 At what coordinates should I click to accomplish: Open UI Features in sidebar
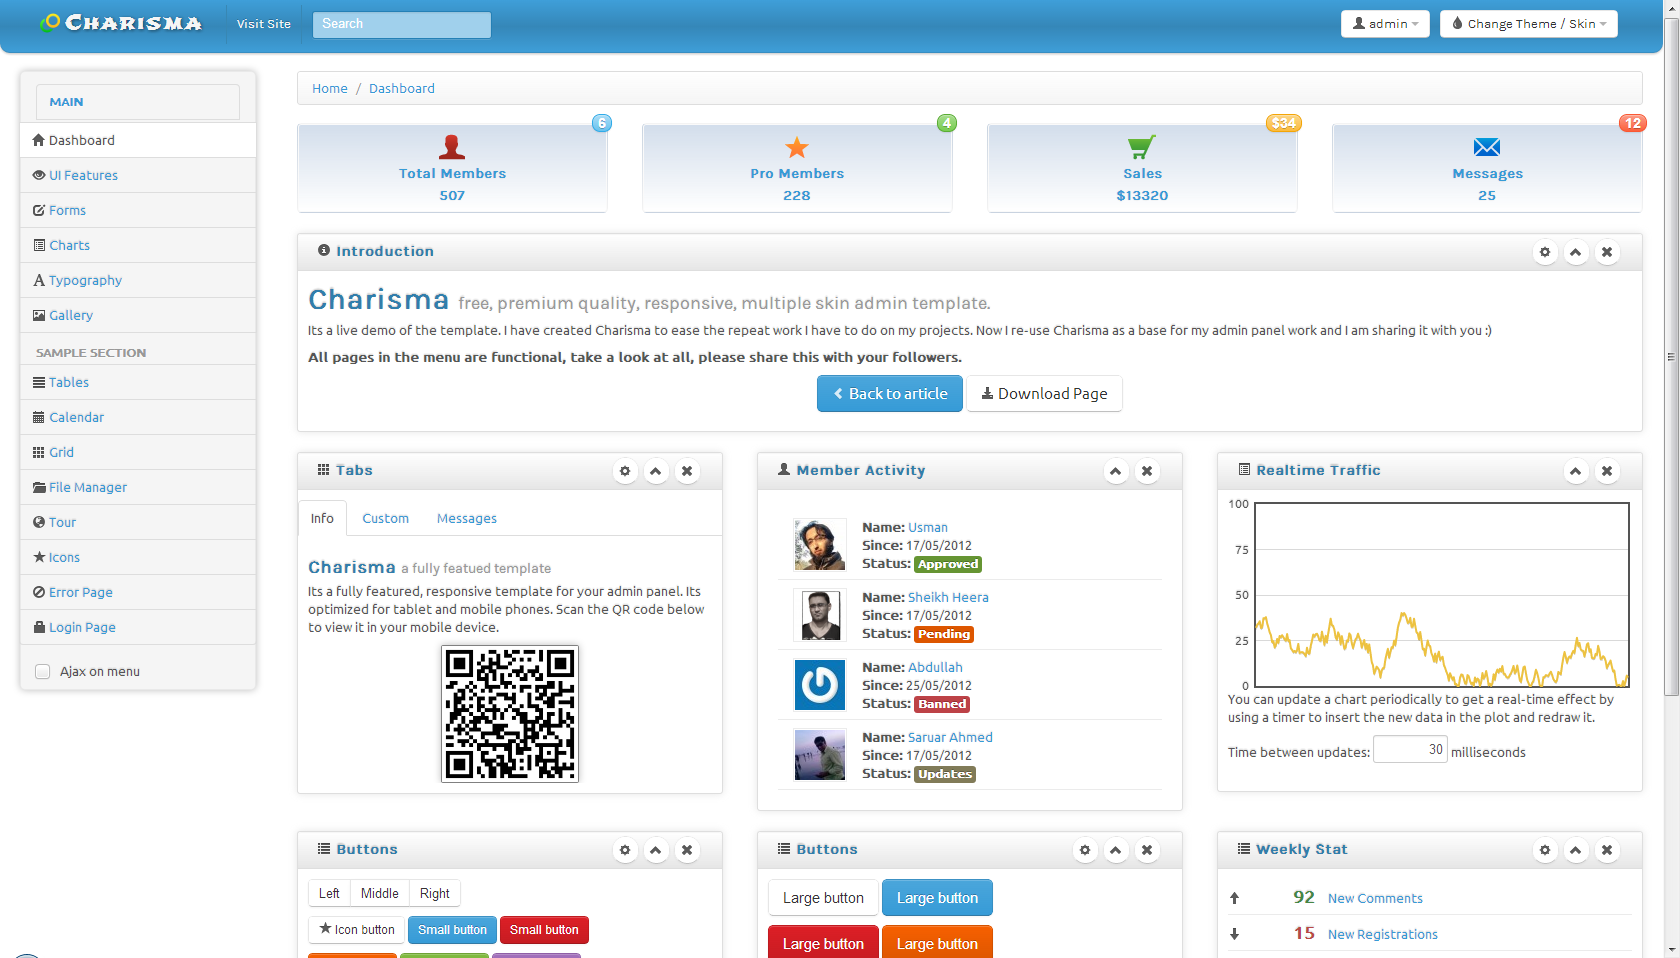[138, 175]
